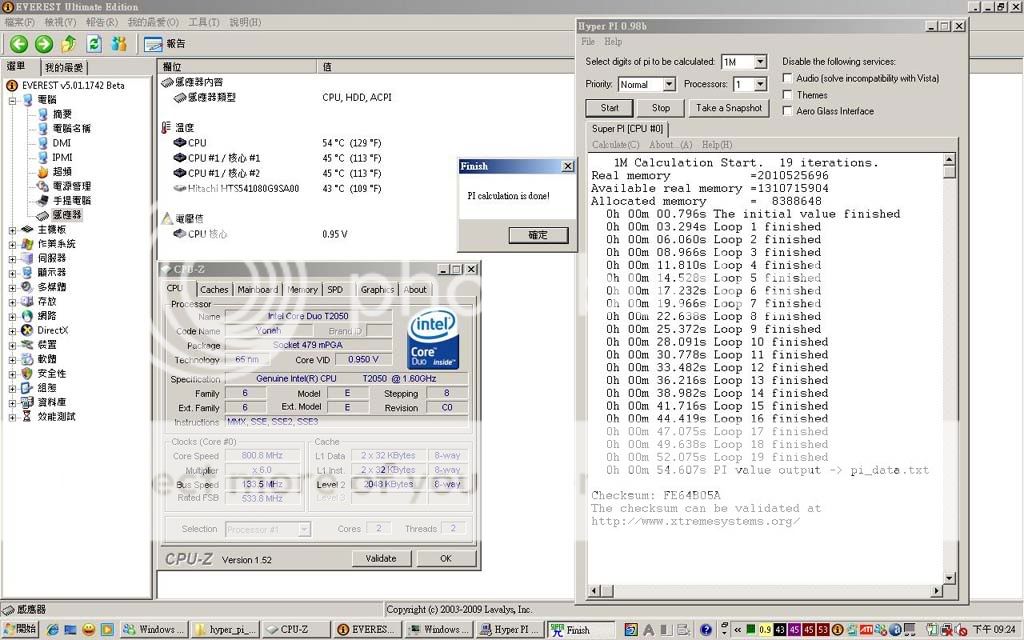Switch to the 我的最愛 favorites tab
Image resolution: width=1024 pixels, height=640 pixels.
(x=64, y=67)
